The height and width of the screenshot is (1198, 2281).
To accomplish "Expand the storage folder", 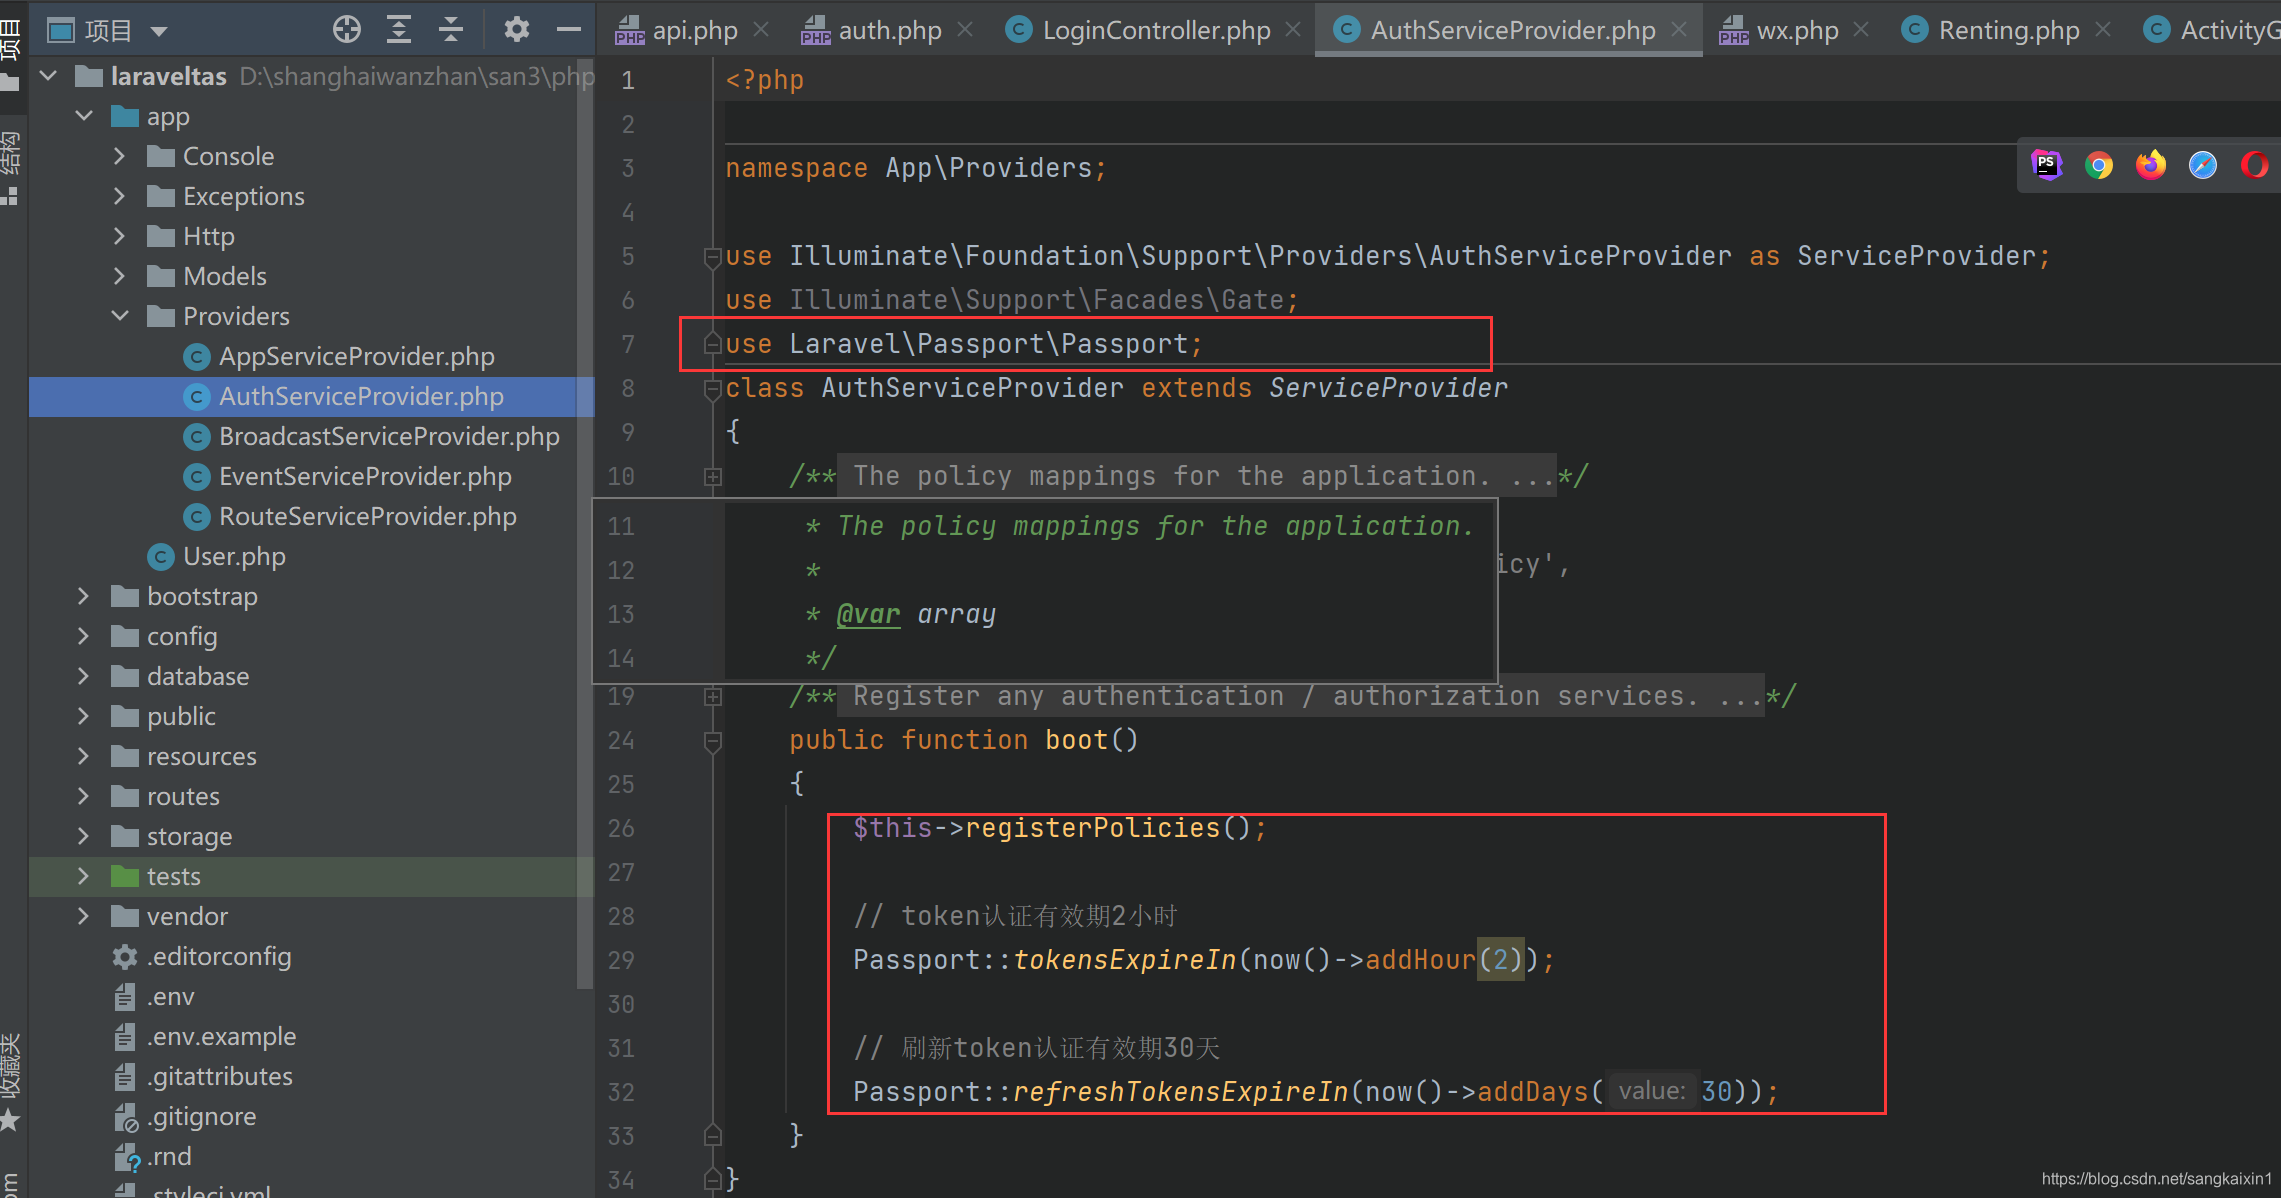I will 84,836.
